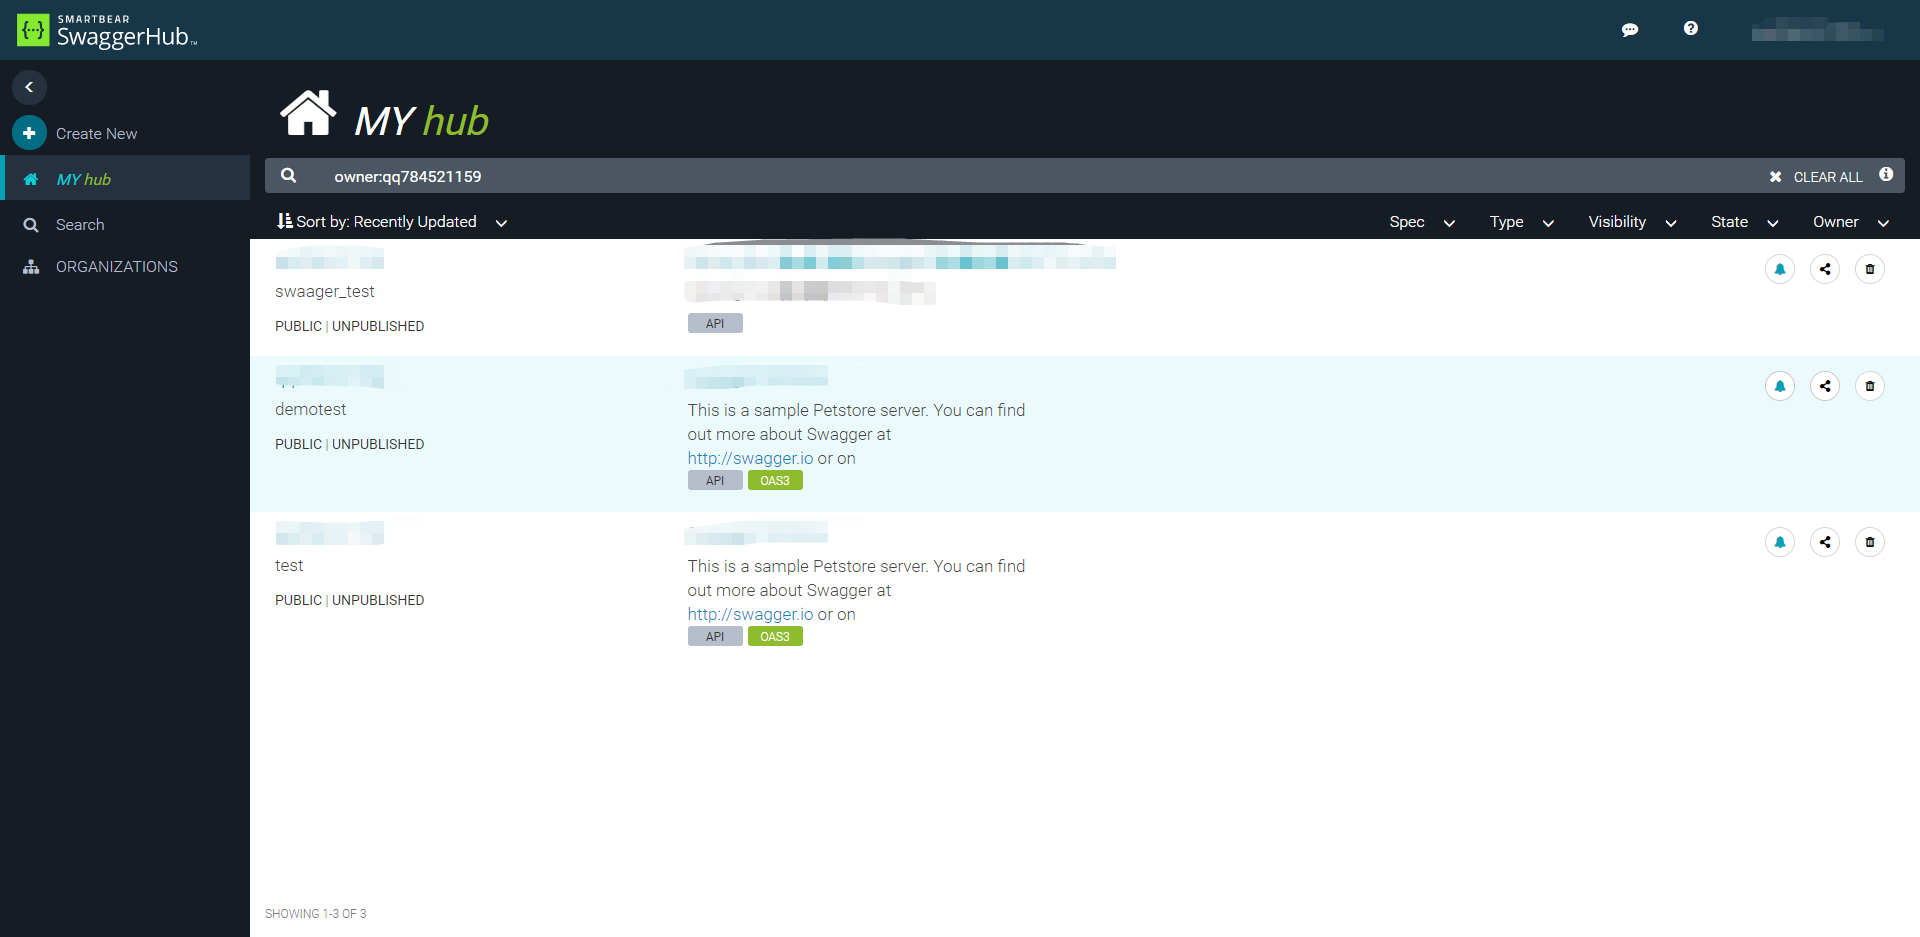Open the Create New menu label
The height and width of the screenshot is (937, 1920).
[96, 134]
